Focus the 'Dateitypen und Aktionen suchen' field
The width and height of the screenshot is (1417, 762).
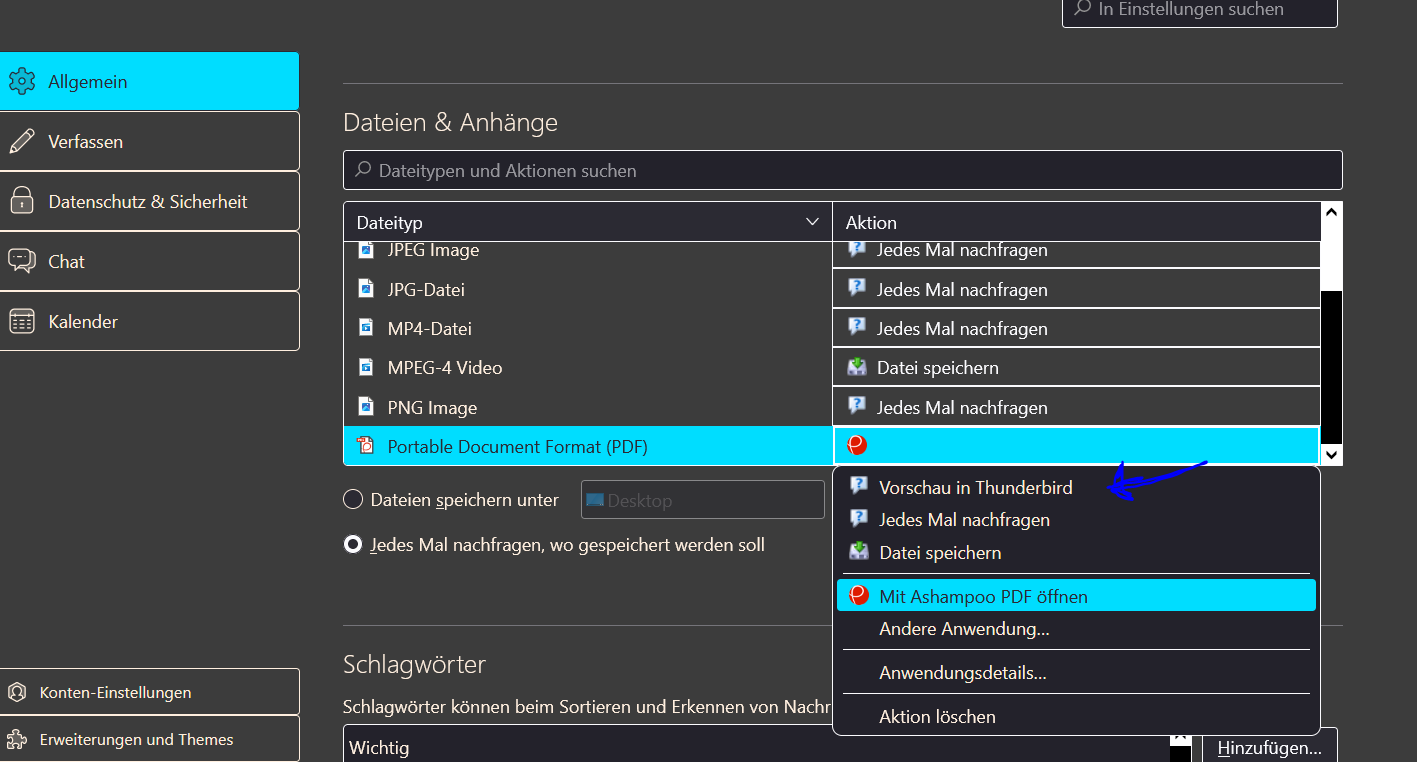coord(842,171)
